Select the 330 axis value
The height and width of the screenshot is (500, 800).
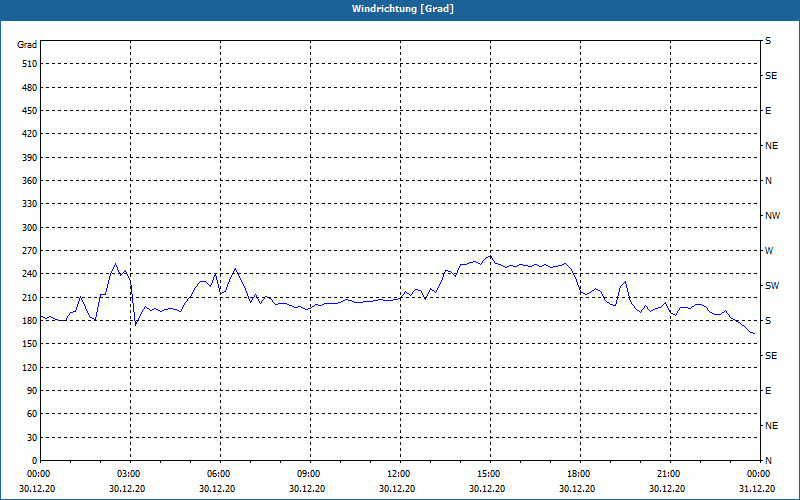30,204
